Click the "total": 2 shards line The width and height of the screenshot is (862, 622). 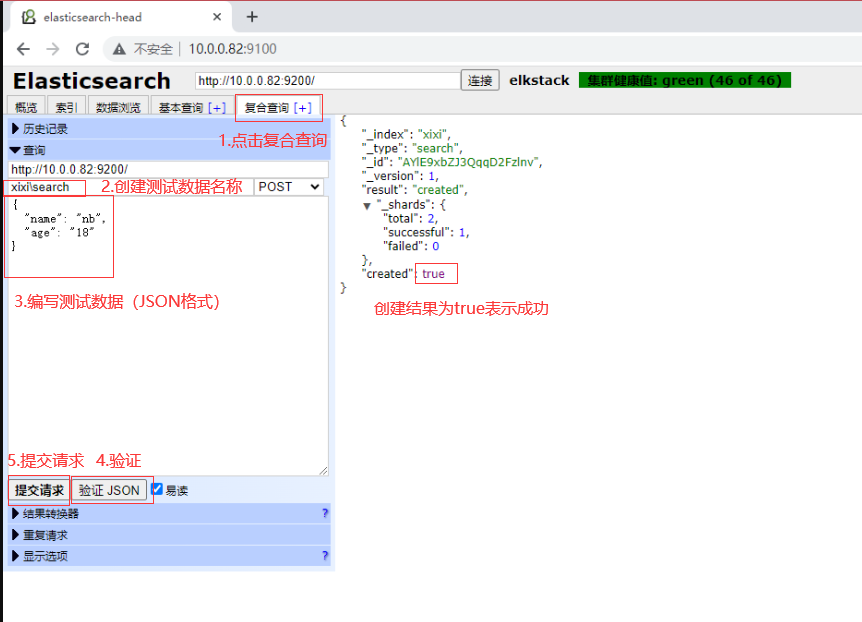(410, 218)
